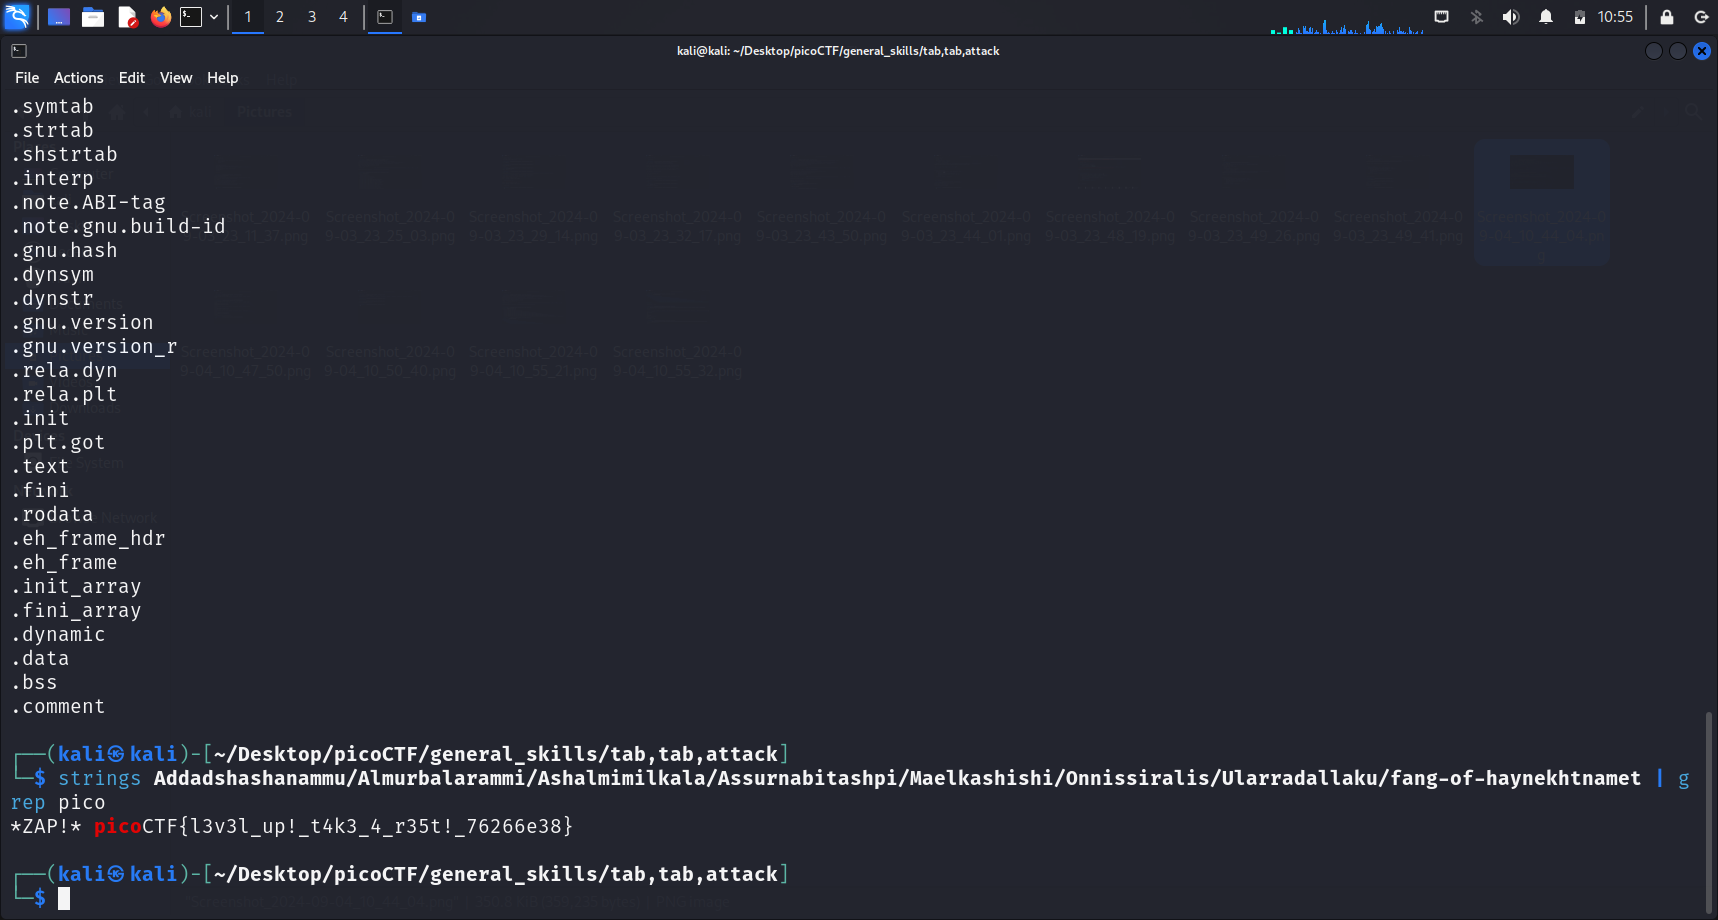Screen dimensions: 1718x920
Task: Open the View menu
Action: pos(176,78)
